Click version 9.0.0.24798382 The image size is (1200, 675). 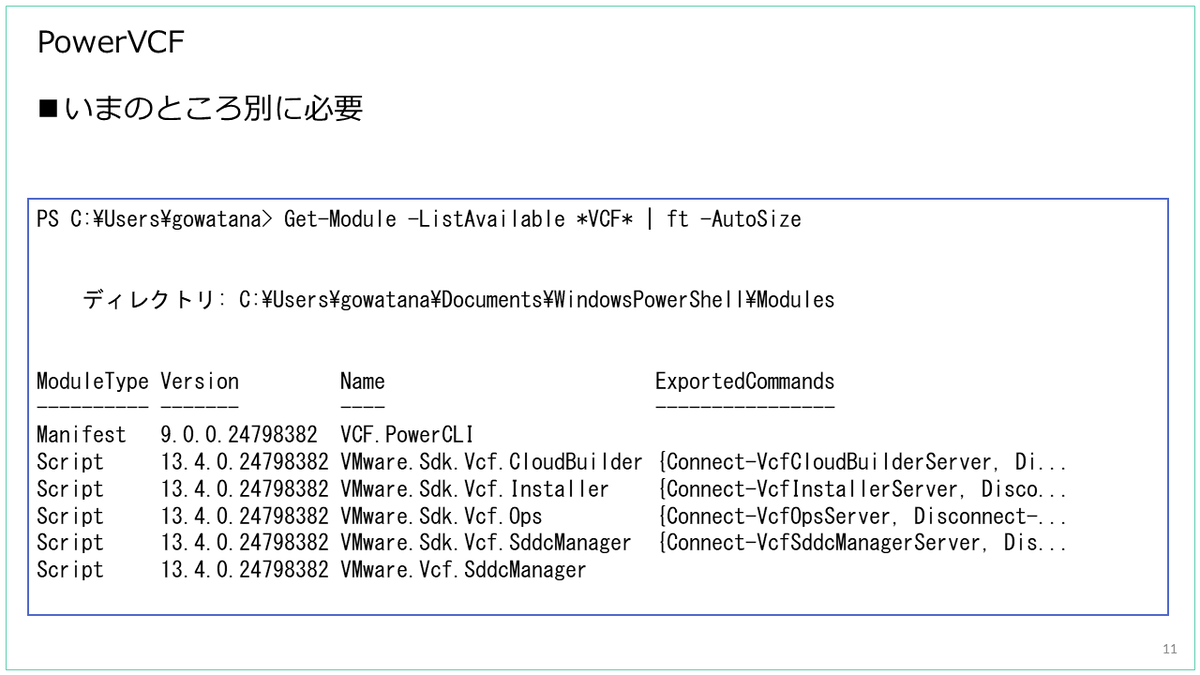pos(239,435)
